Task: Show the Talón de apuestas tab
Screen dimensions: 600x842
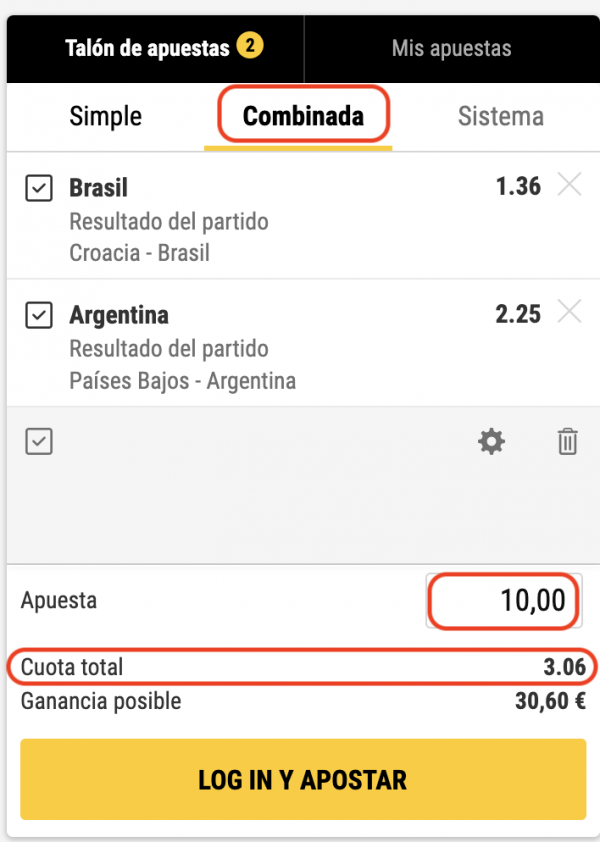Action: pos(148,48)
